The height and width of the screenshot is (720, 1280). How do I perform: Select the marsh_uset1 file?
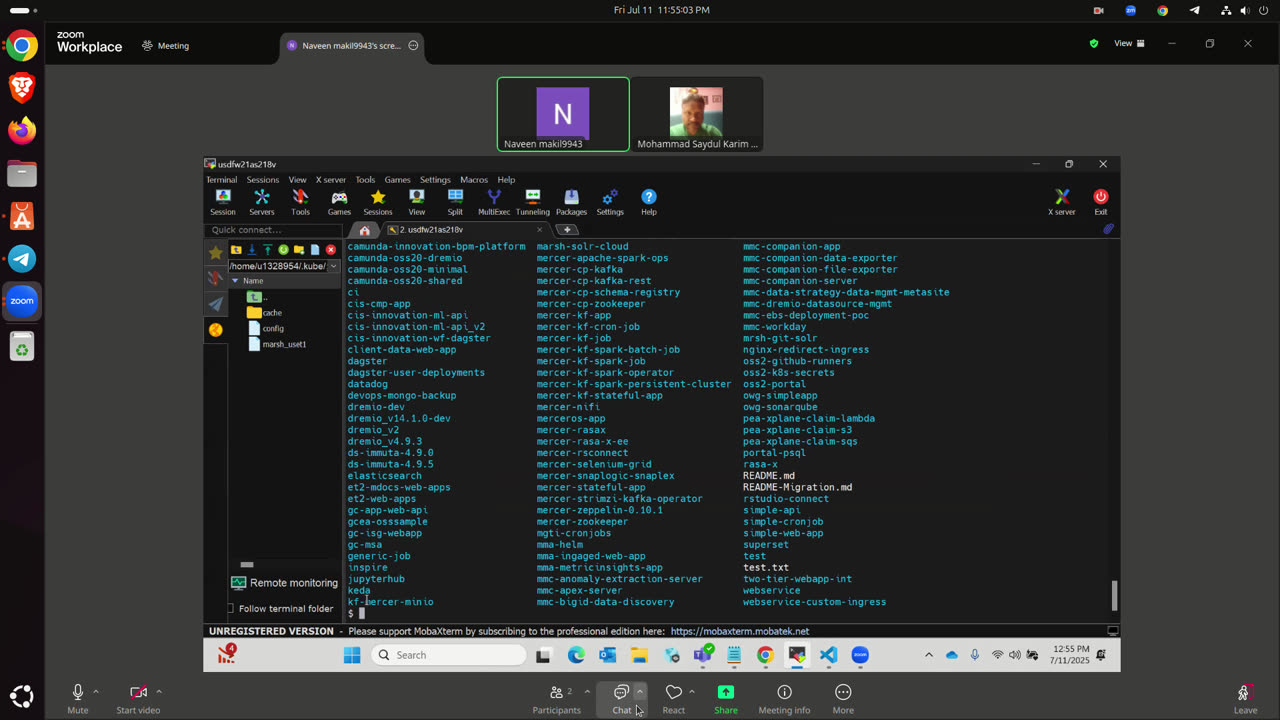pyautogui.click(x=277, y=344)
